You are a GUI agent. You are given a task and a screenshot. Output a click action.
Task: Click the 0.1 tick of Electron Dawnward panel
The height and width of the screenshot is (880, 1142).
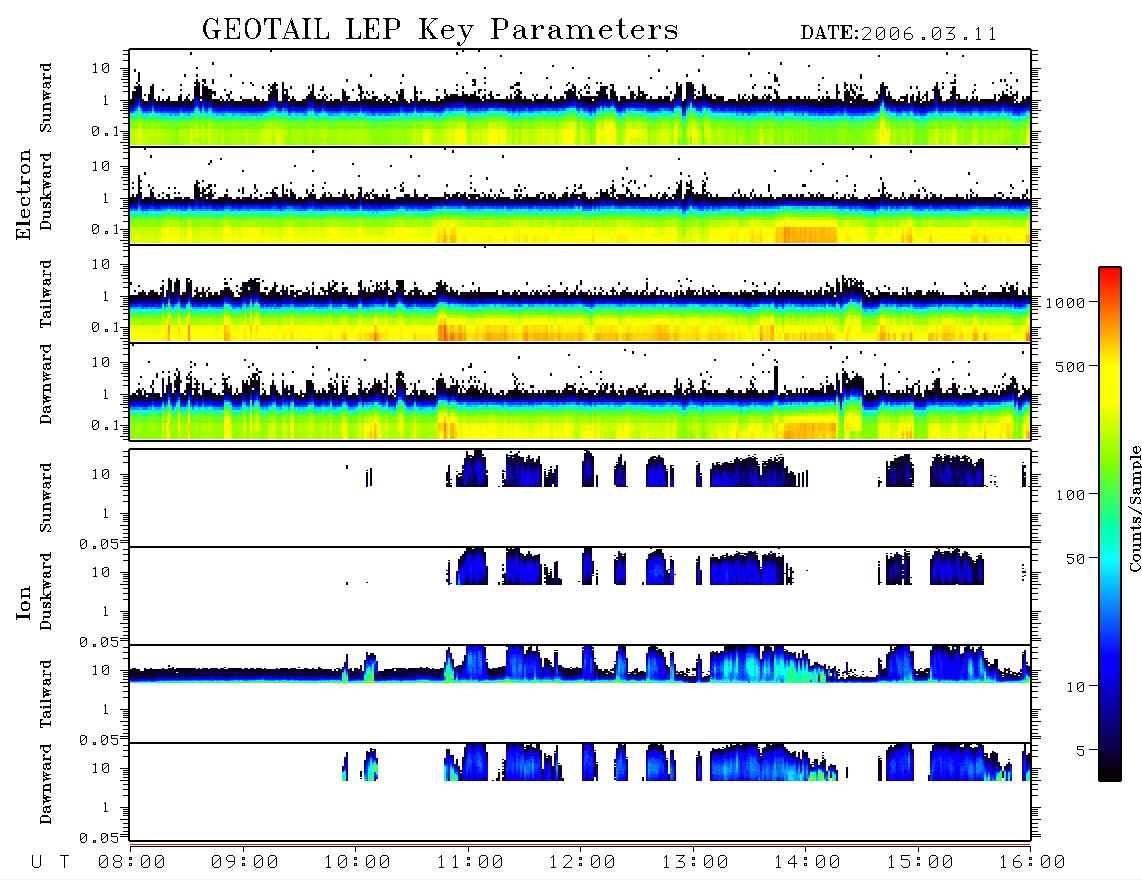pos(105,425)
